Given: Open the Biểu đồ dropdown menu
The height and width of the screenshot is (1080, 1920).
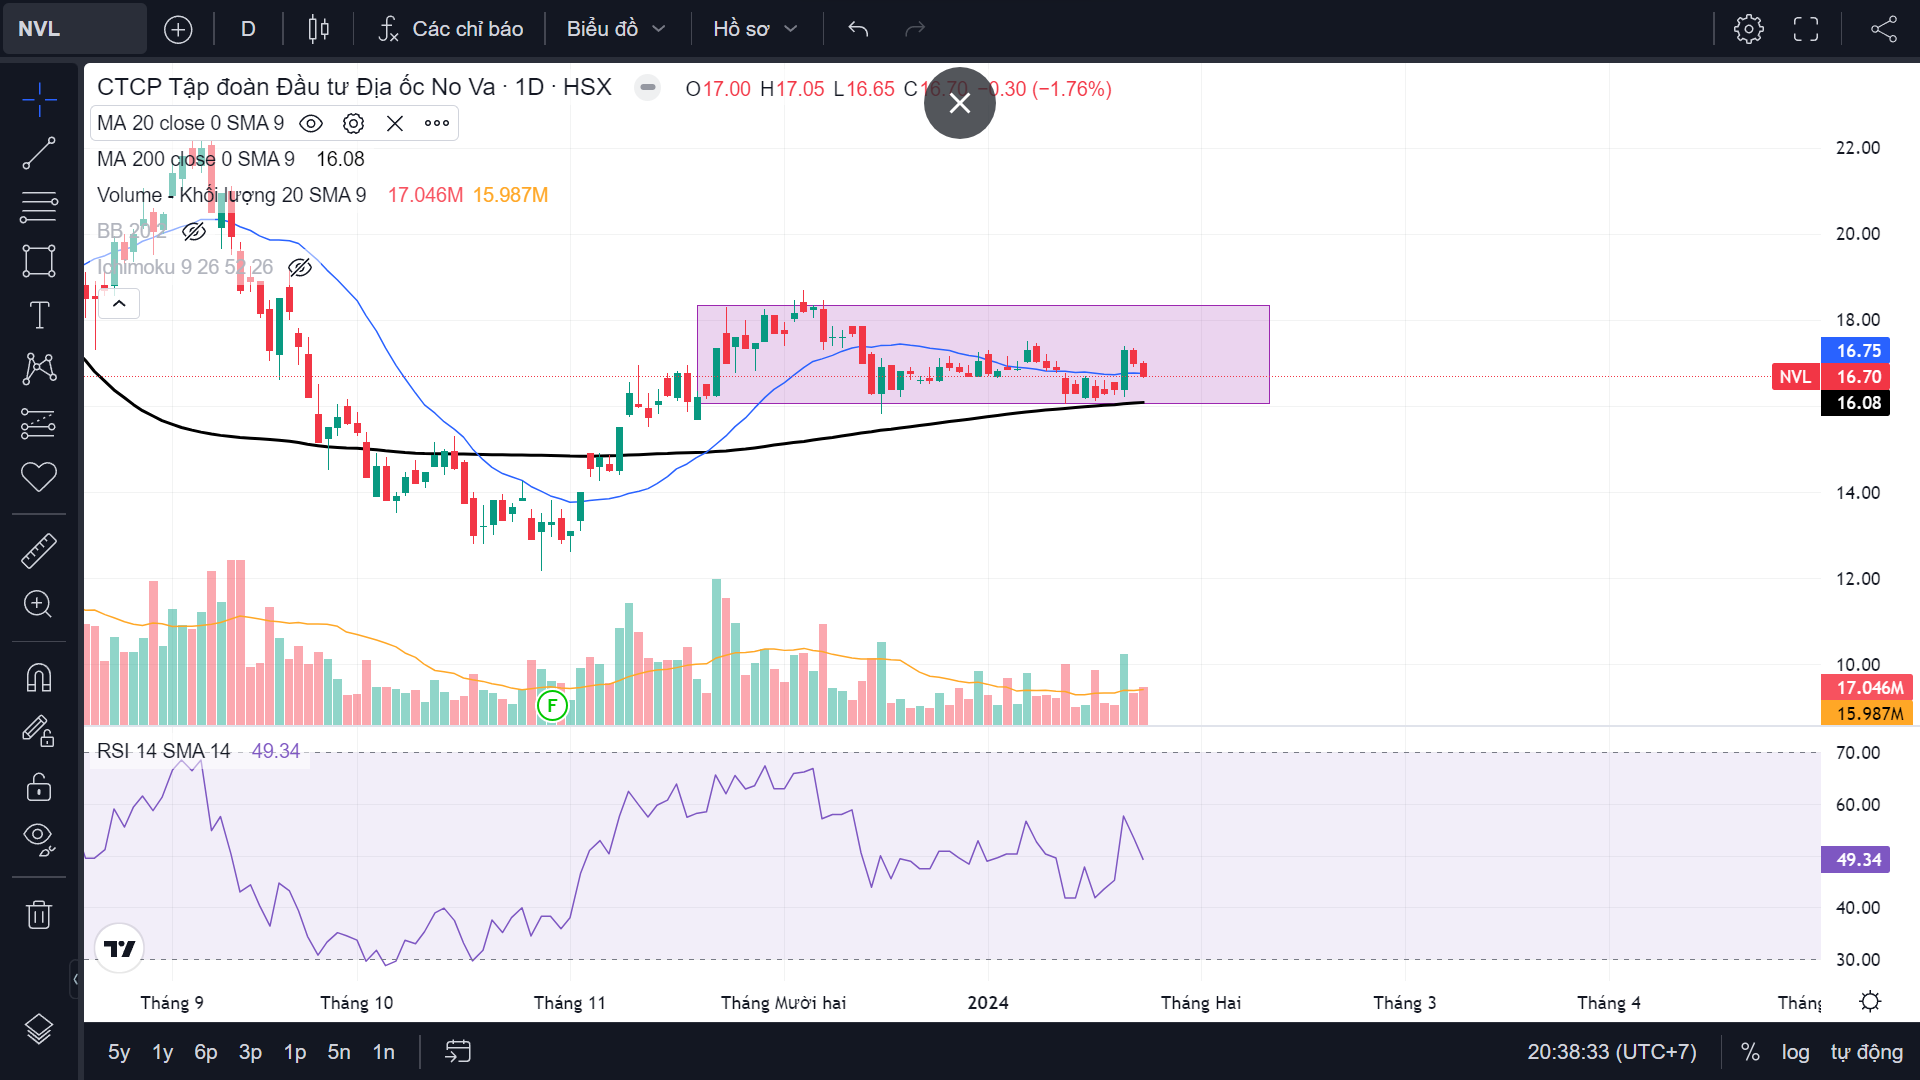Looking at the screenshot, I should [x=616, y=29].
